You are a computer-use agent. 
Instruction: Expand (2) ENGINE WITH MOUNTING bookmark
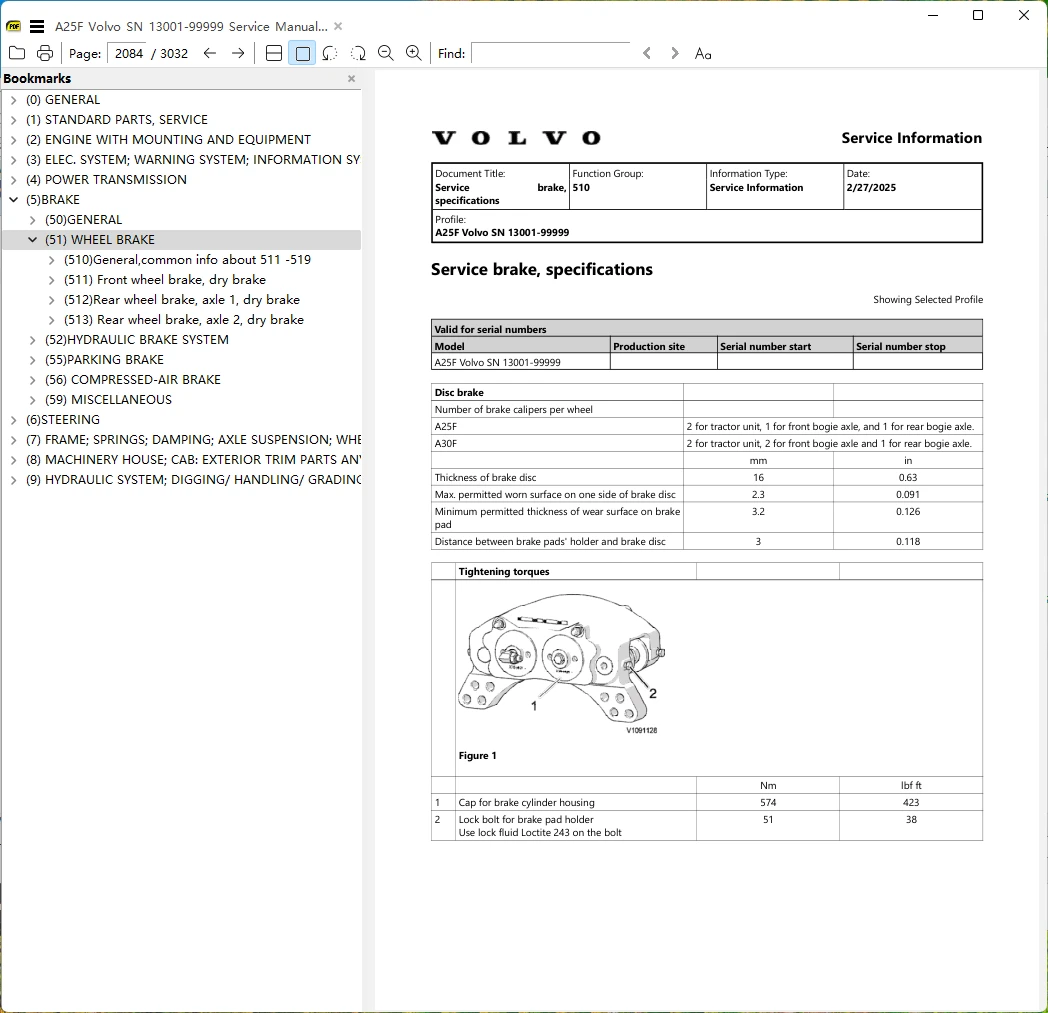pos(13,140)
